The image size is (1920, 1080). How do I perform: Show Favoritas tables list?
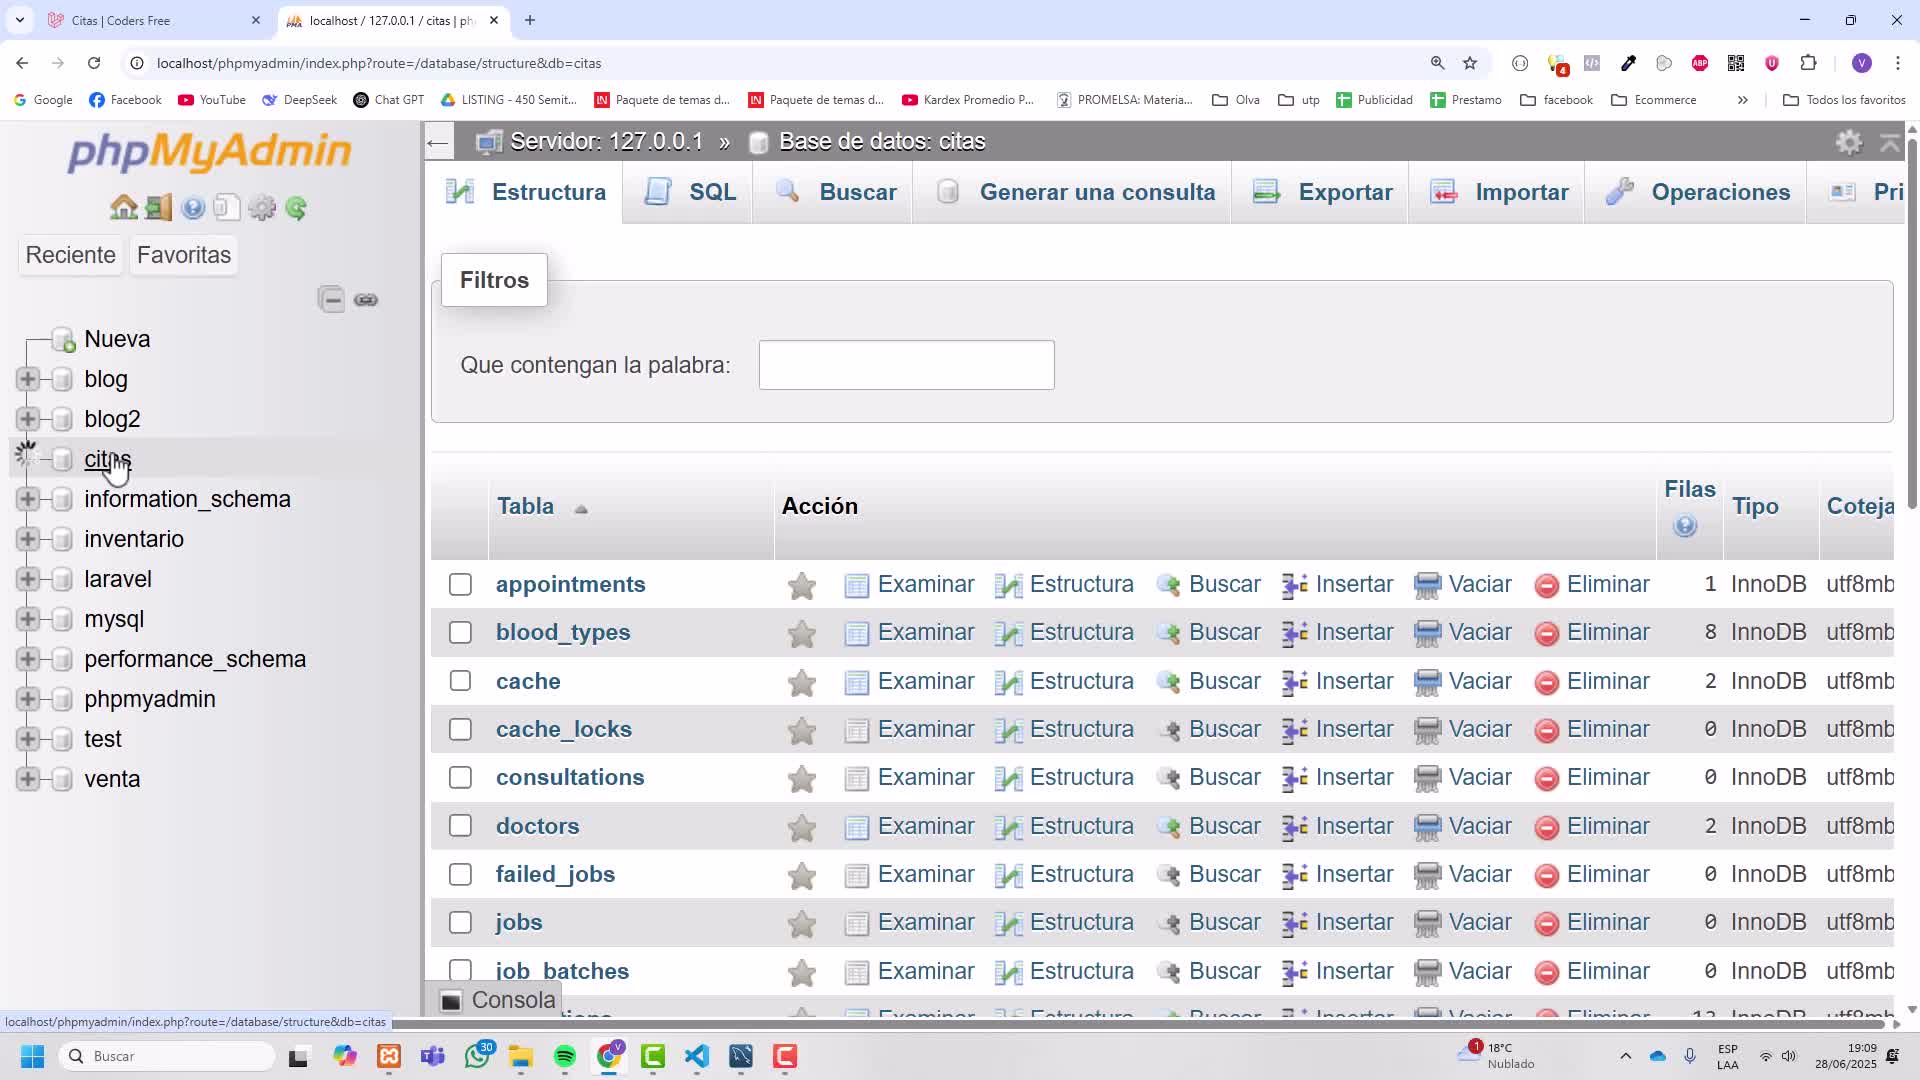[x=184, y=255]
